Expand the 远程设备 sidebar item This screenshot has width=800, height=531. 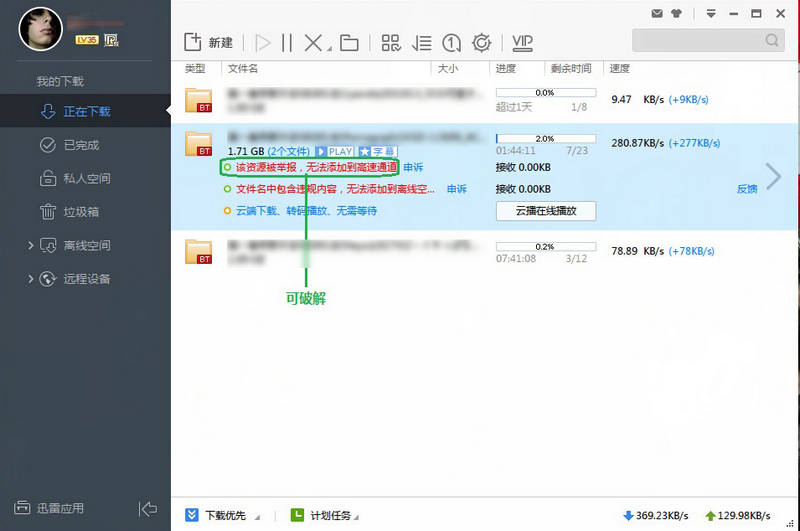click(x=32, y=279)
